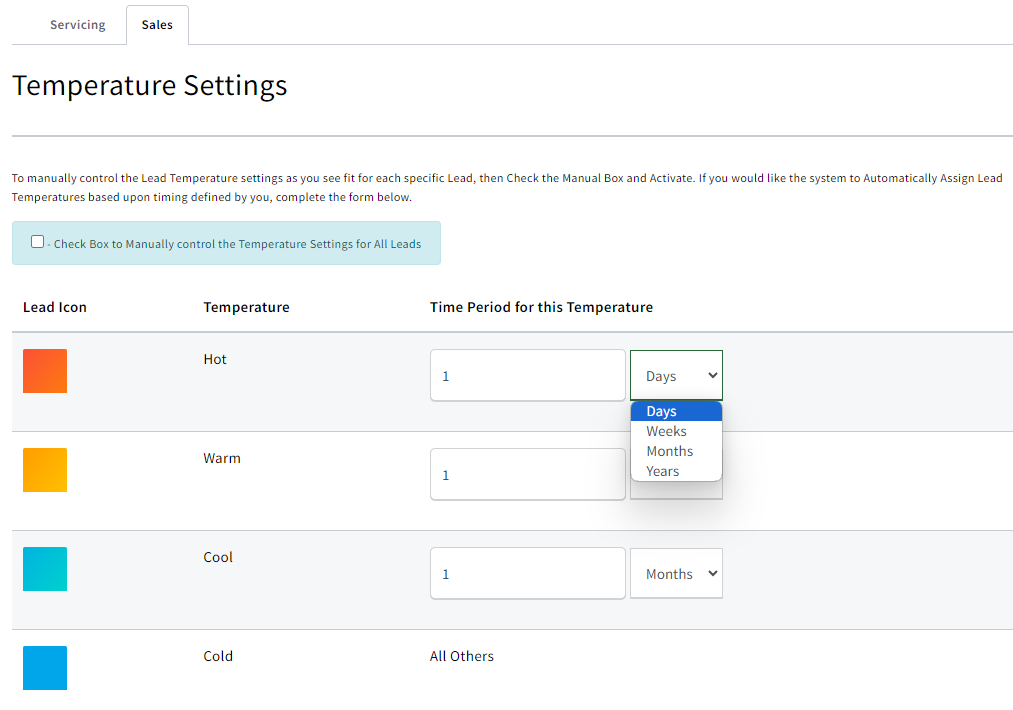The height and width of the screenshot is (710, 1013).
Task: Pick Years from the open dropdown list
Action: pos(662,471)
